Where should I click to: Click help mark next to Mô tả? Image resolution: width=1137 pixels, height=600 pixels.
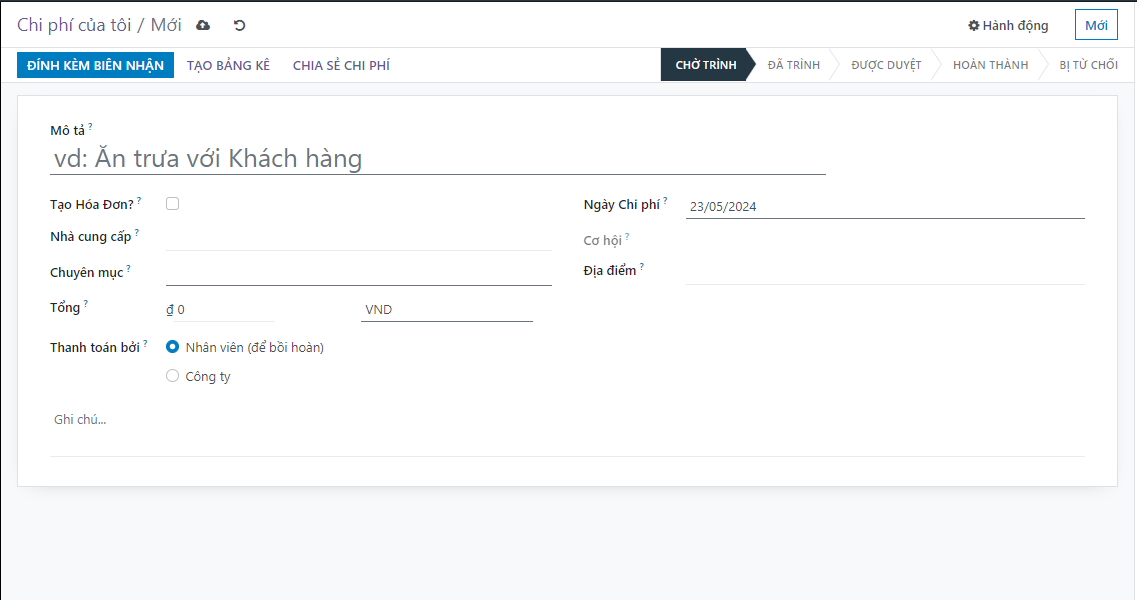point(90,126)
